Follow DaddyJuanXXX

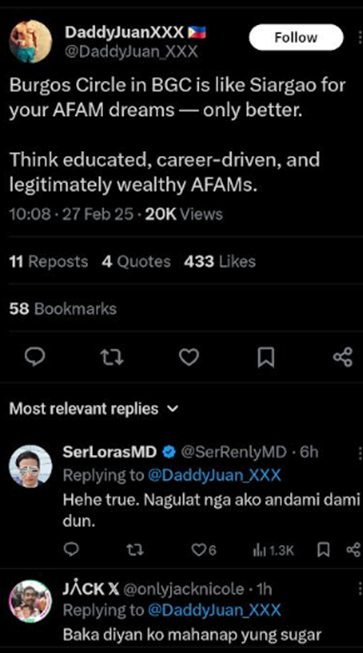coord(296,37)
